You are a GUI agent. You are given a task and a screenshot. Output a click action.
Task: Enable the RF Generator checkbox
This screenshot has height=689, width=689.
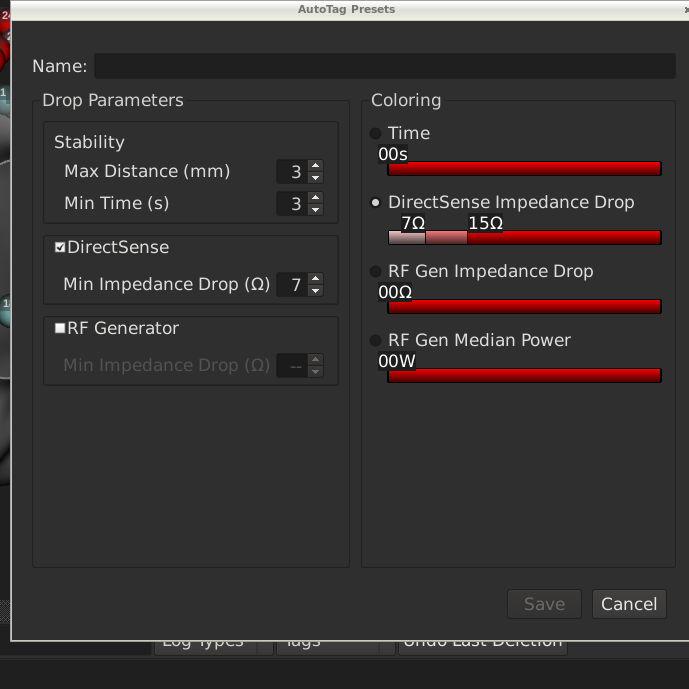(x=60, y=328)
